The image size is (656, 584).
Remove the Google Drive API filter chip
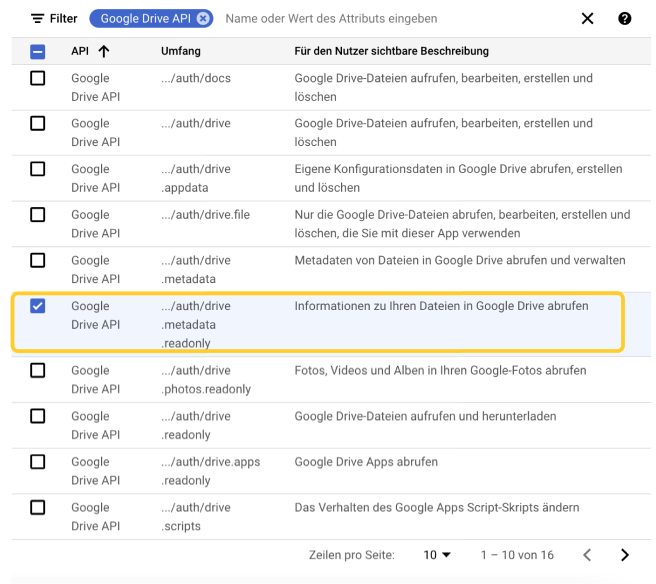203,19
